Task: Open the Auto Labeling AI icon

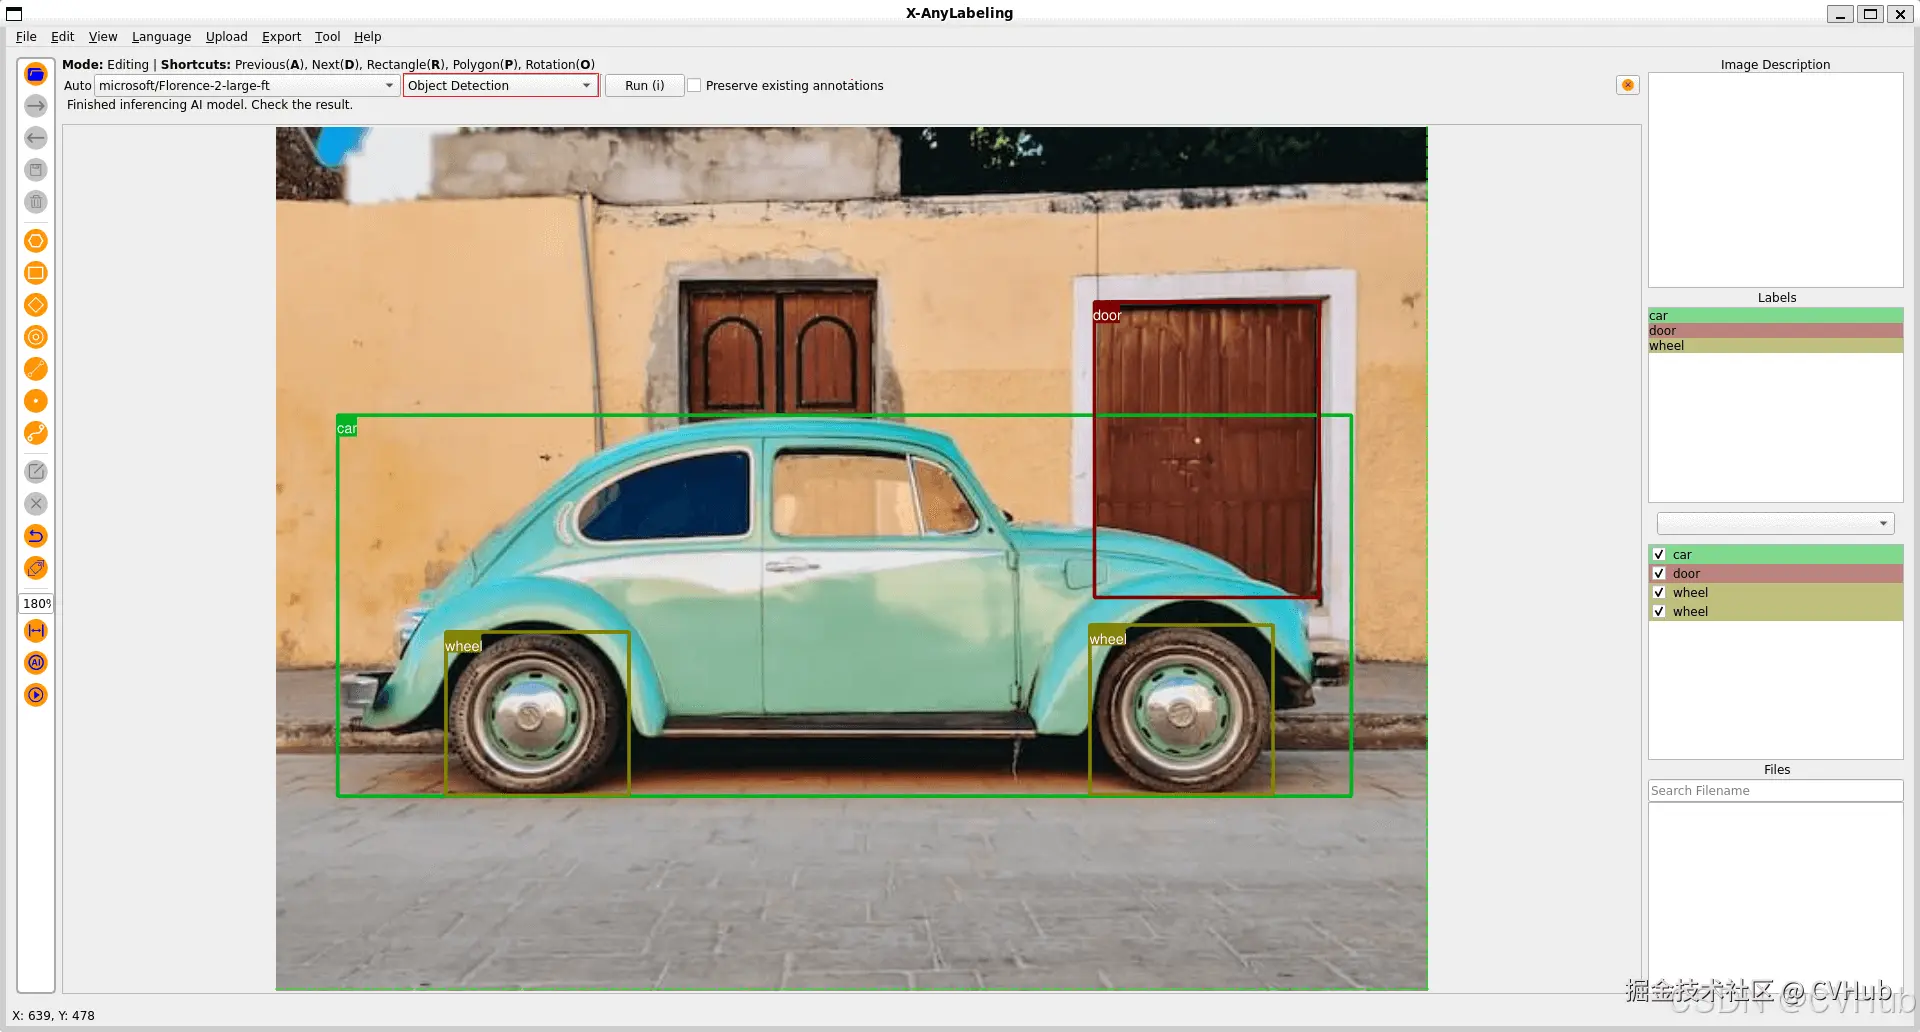Action: (x=36, y=663)
